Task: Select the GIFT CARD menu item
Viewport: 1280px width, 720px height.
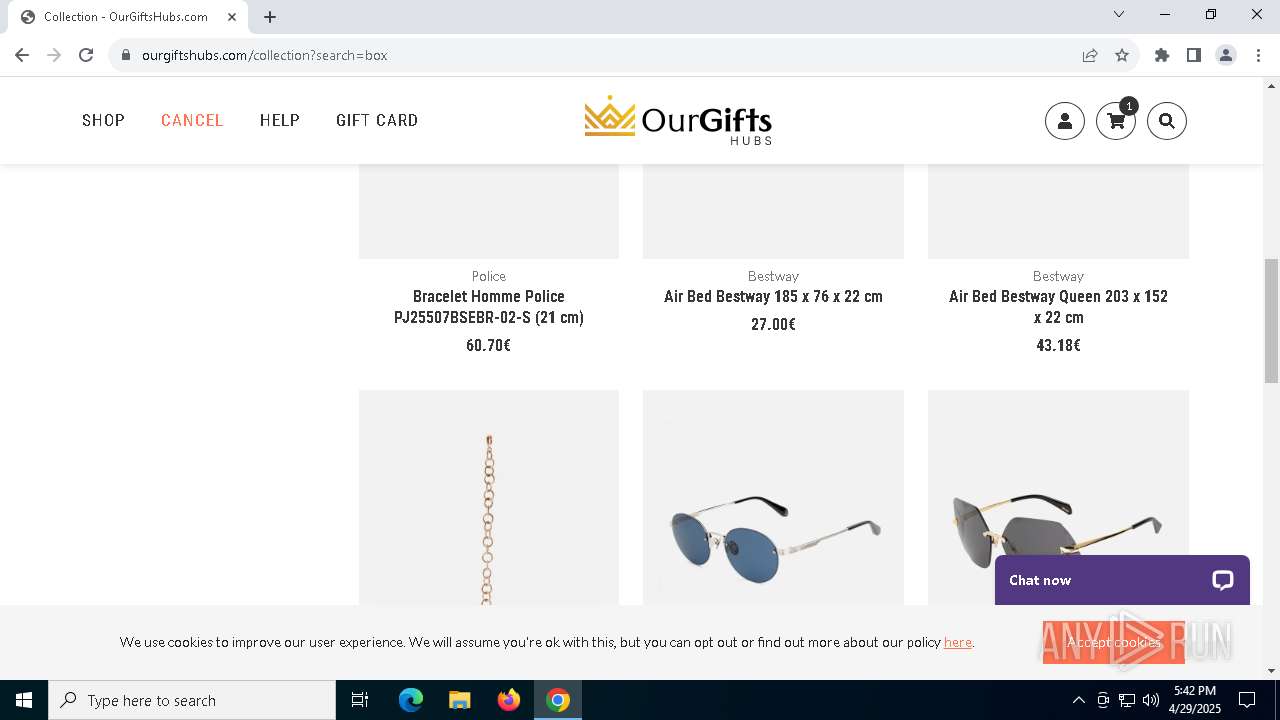Action: pos(377,120)
